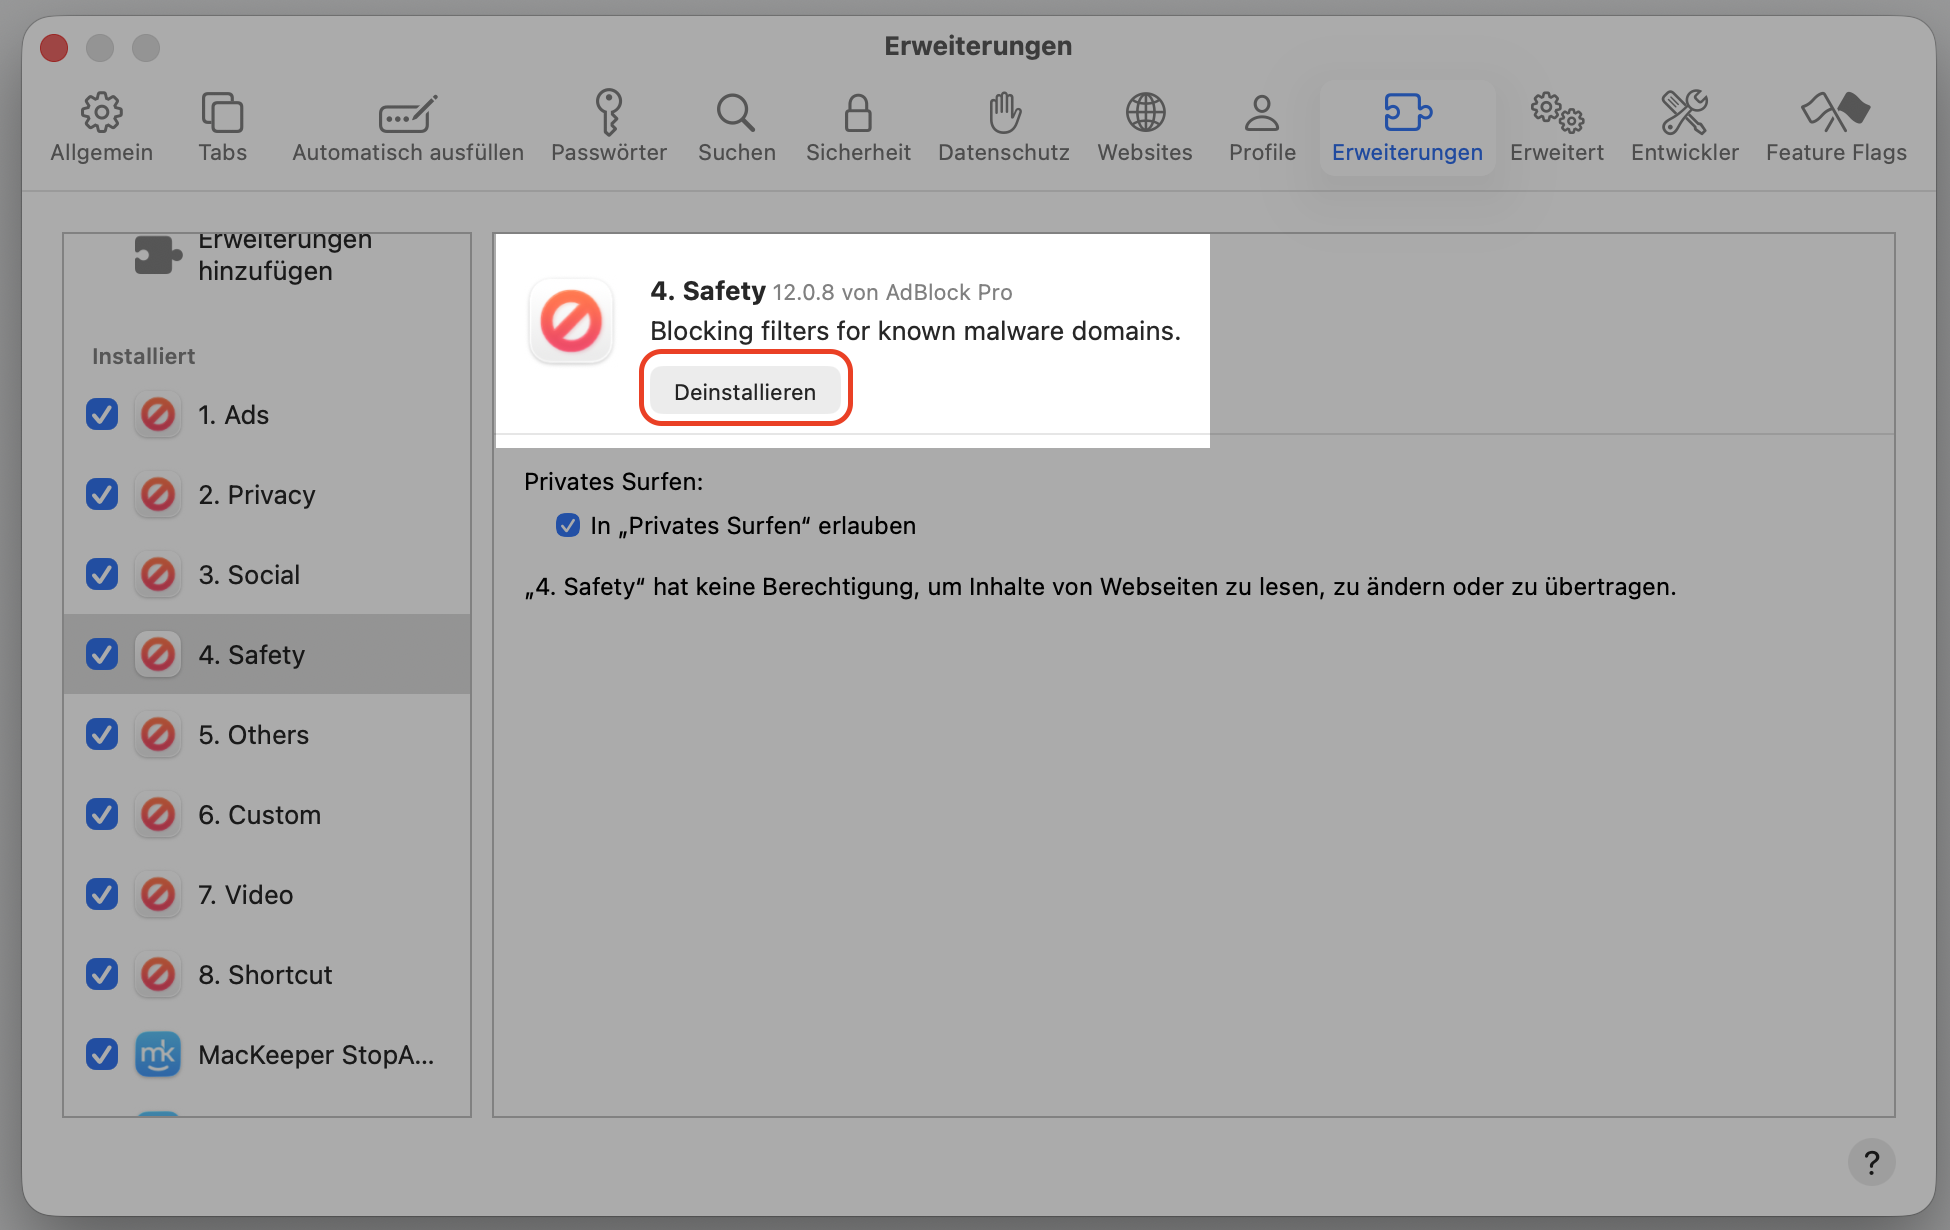
Task: Click Erweiterungen hinzufügen label
Action: pyautogui.click(x=284, y=256)
